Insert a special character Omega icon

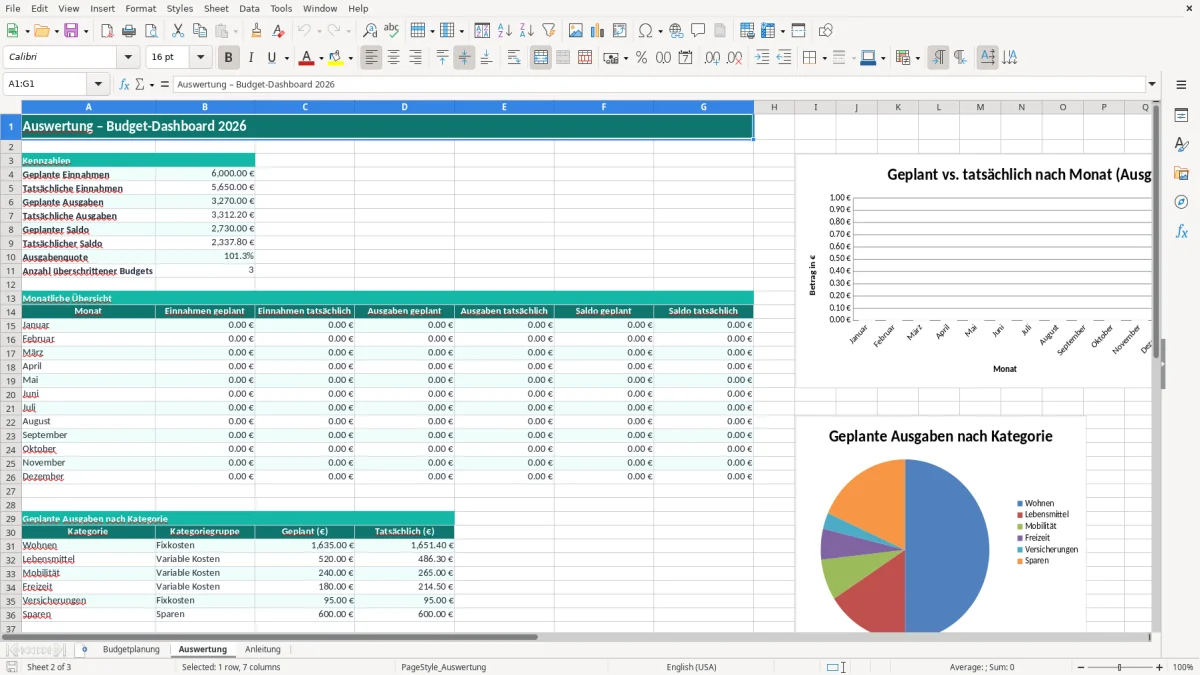644,31
